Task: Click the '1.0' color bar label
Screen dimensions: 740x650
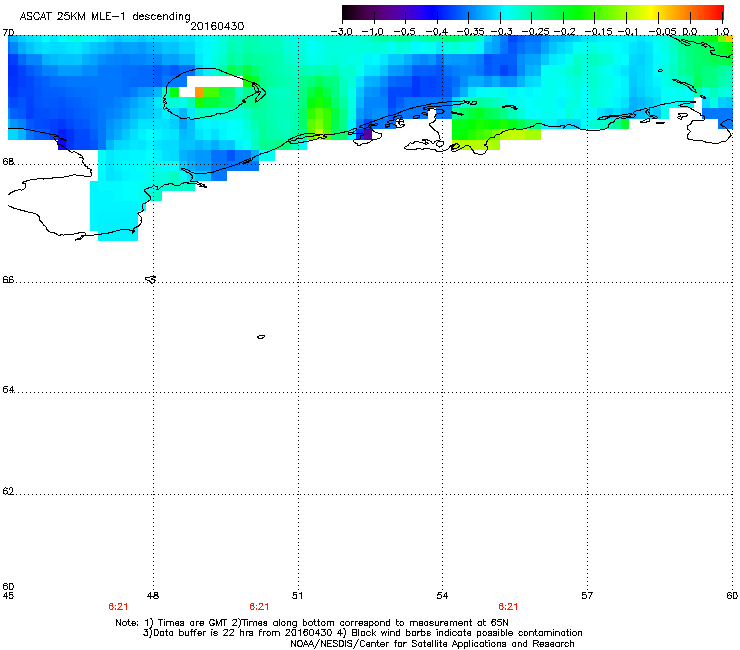Action: click(722, 32)
